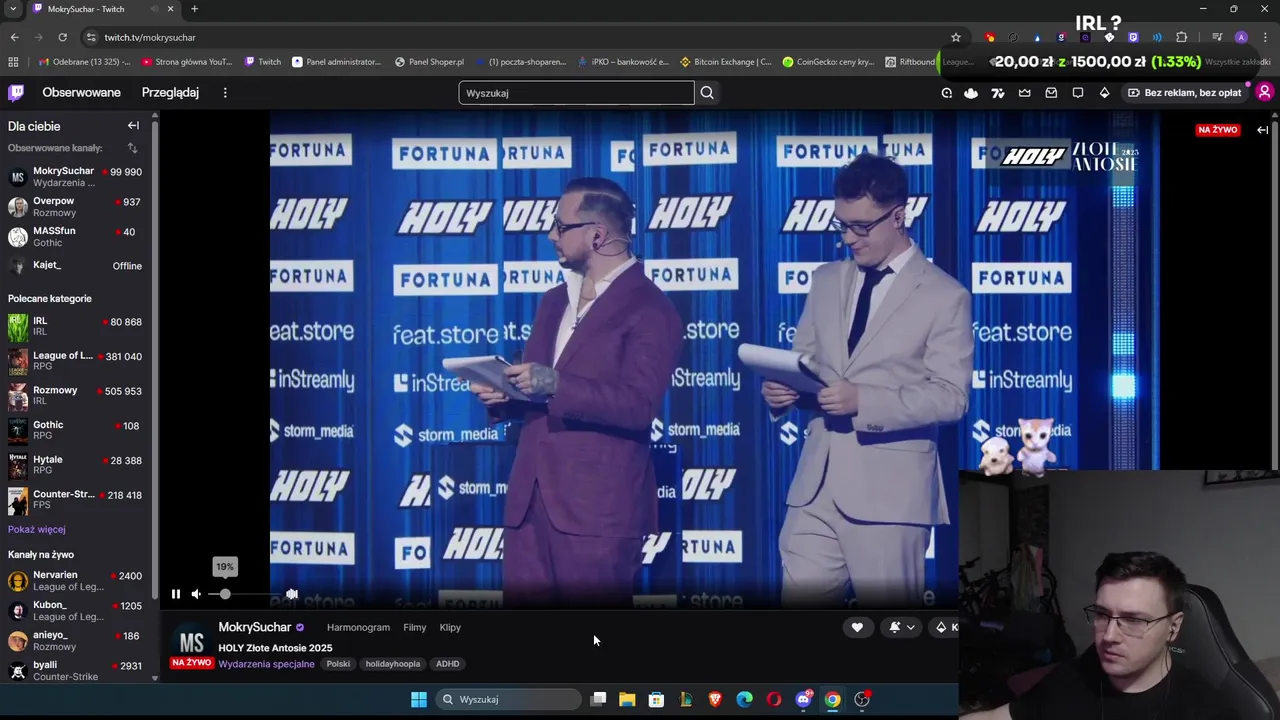
Task: Open the Chrome apps grid icon
Action: click(13, 62)
